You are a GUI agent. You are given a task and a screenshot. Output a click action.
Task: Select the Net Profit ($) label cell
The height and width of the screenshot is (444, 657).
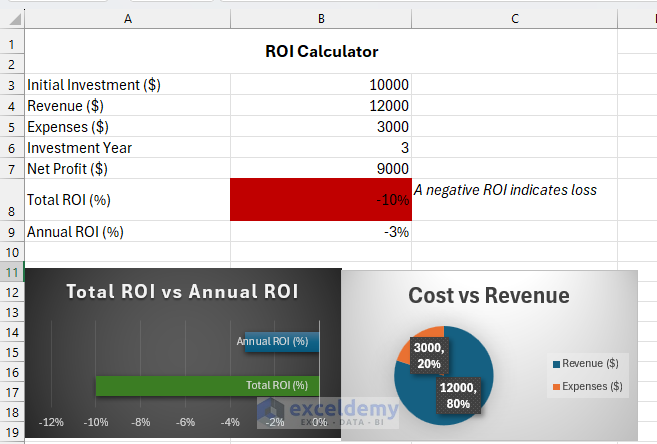point(127,168)
